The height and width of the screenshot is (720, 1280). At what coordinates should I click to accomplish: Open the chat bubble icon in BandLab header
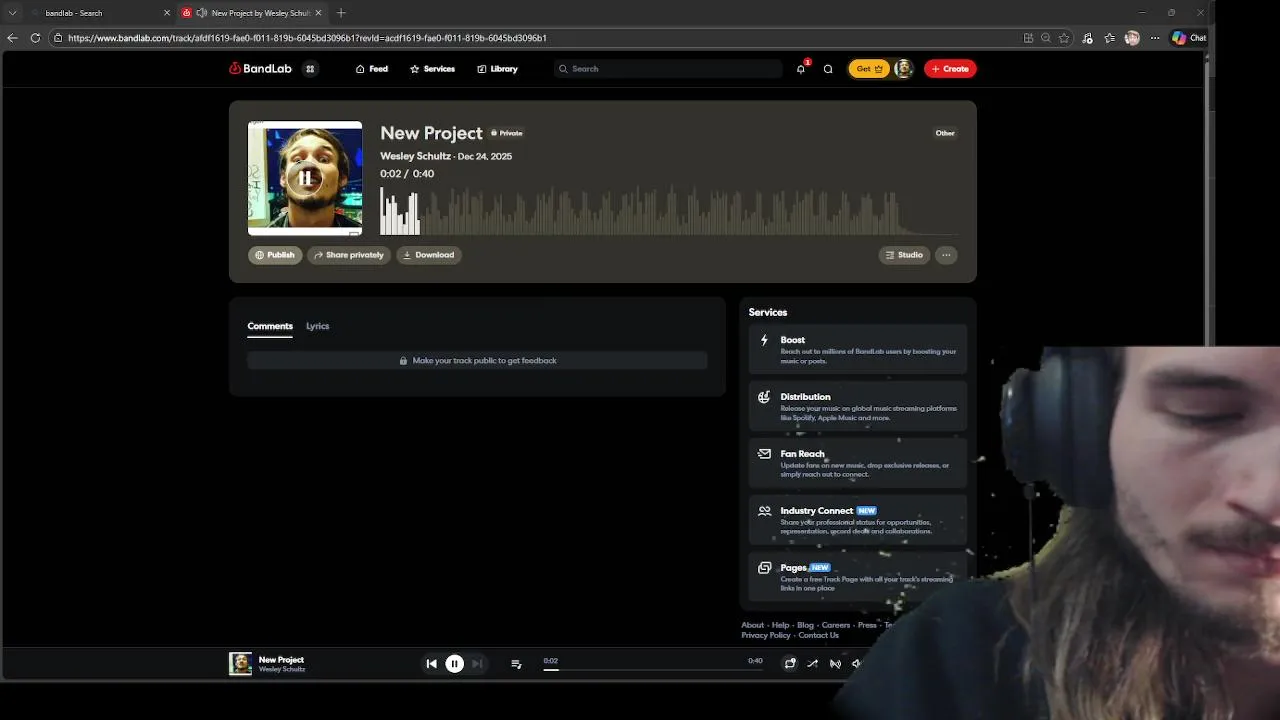pyautogui.click(x=828, y=69)
